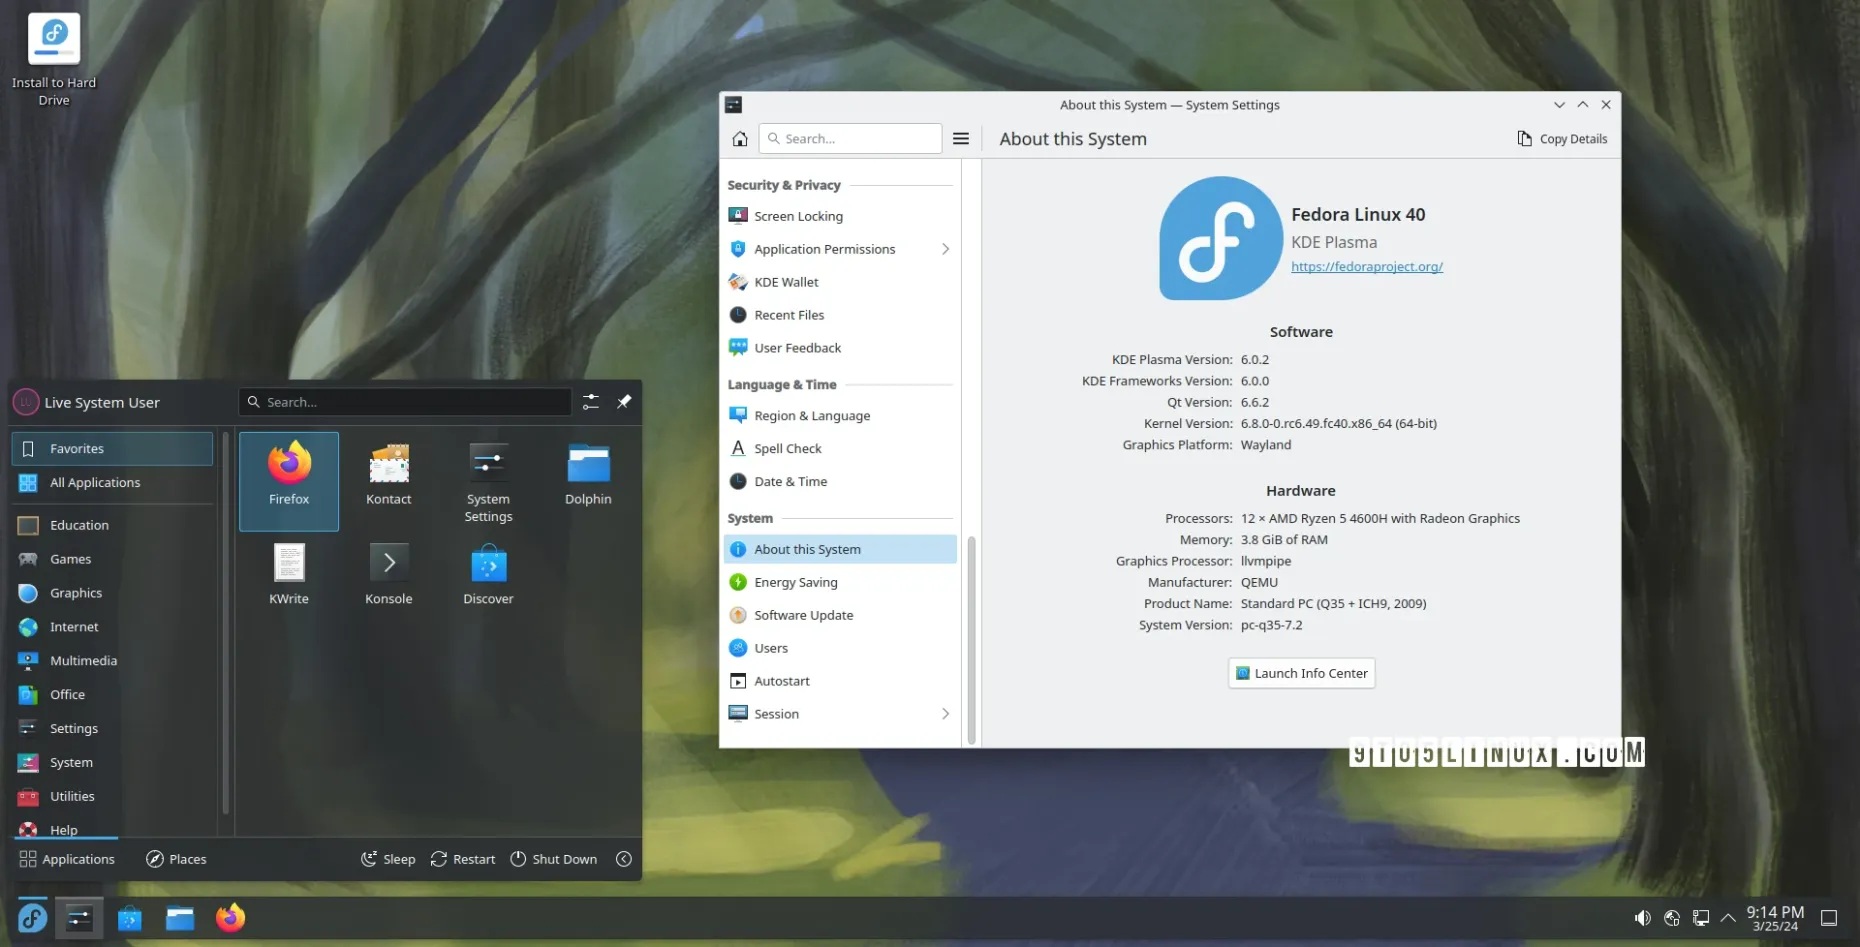Open the Graphics category
The height and width of the screenshot is (947, 1860).
[x=114, y=593]
